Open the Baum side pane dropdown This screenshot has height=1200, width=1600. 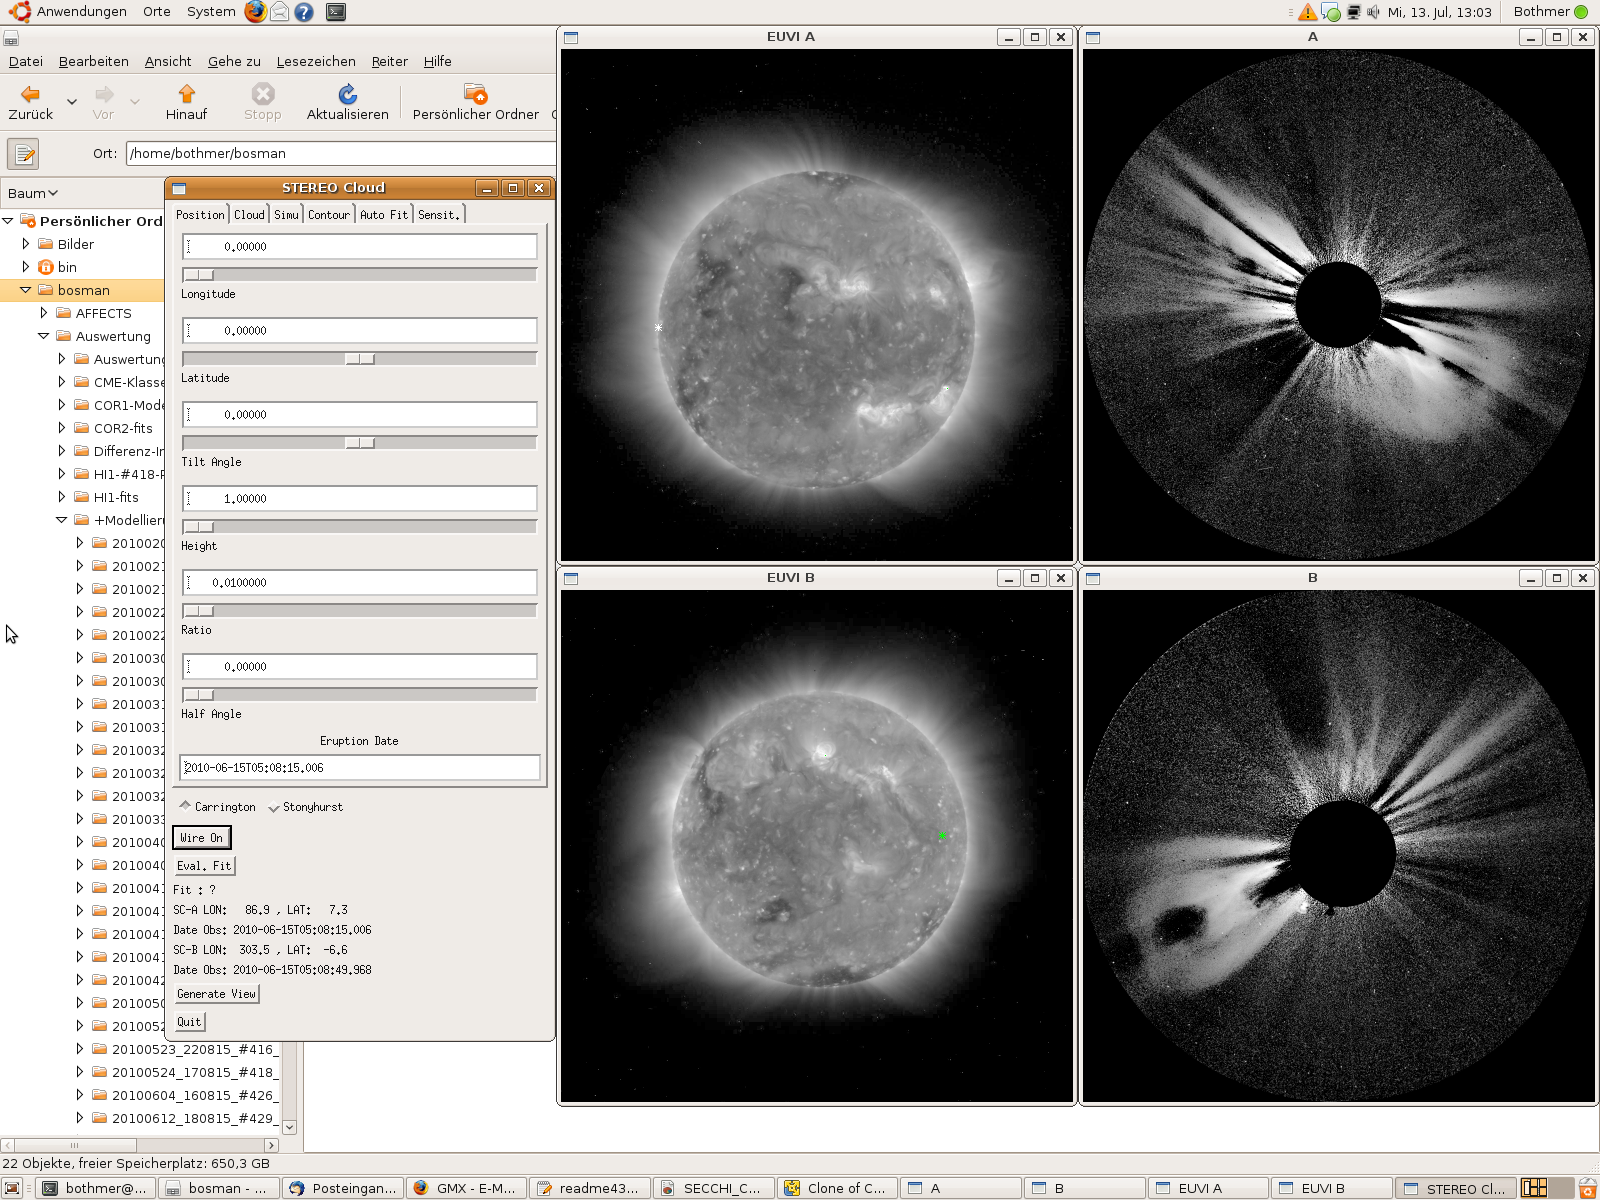click(x=33, y=193)
